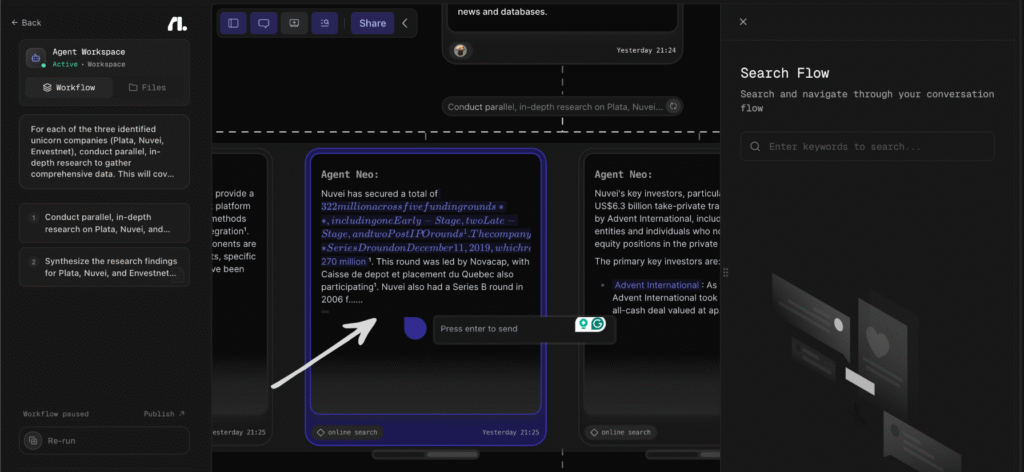Click 'The primary key investors are:' text
The width and height of the screenshot is (1024, 472).
(x=658, y=262)
